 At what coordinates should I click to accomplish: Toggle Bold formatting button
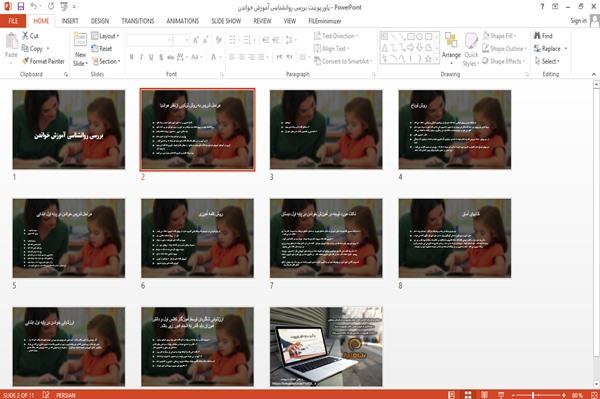coord(132,57)
